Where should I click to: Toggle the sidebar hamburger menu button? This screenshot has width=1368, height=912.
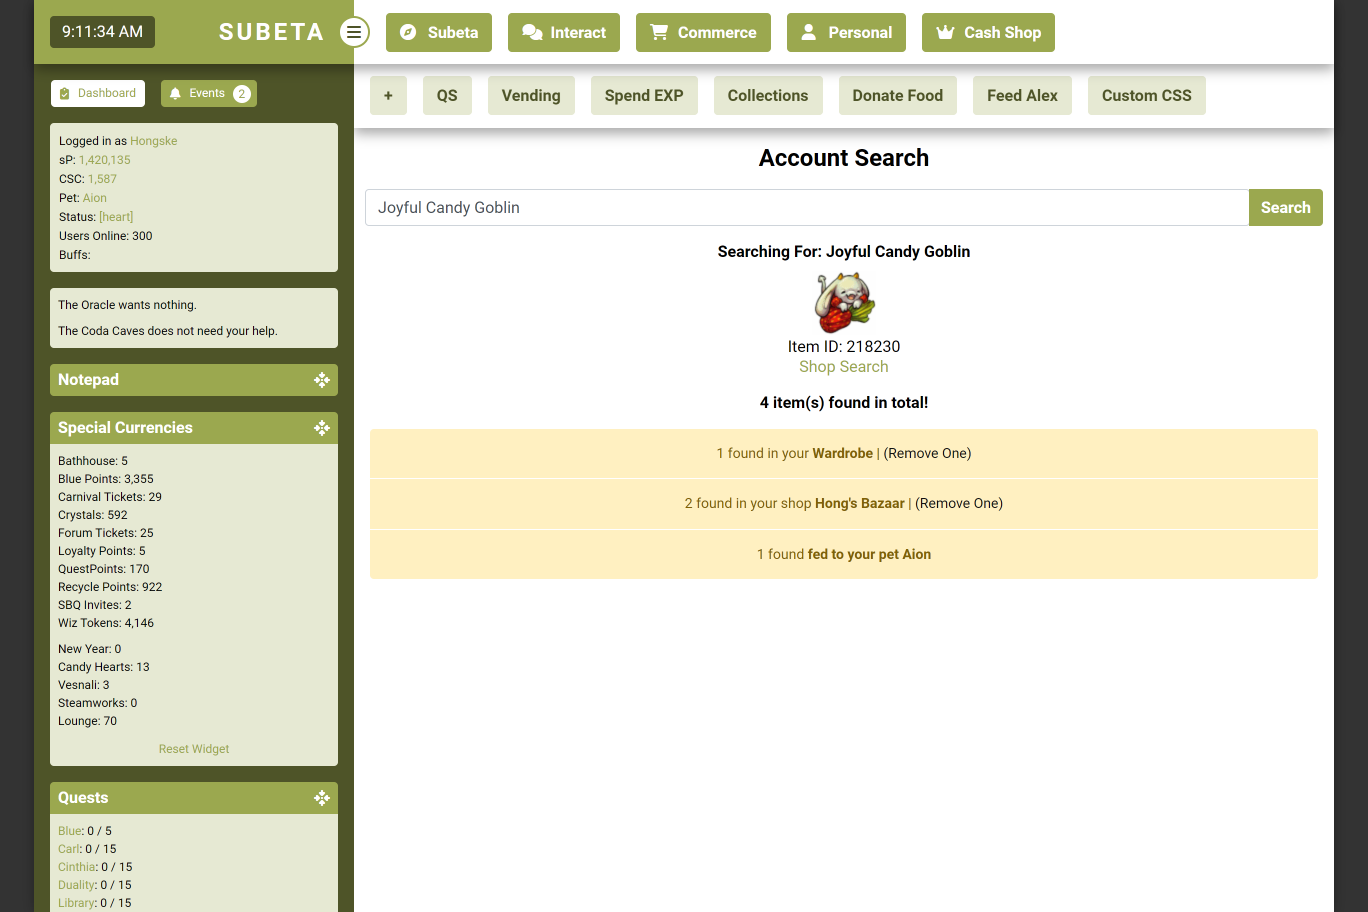coord(354,32)
